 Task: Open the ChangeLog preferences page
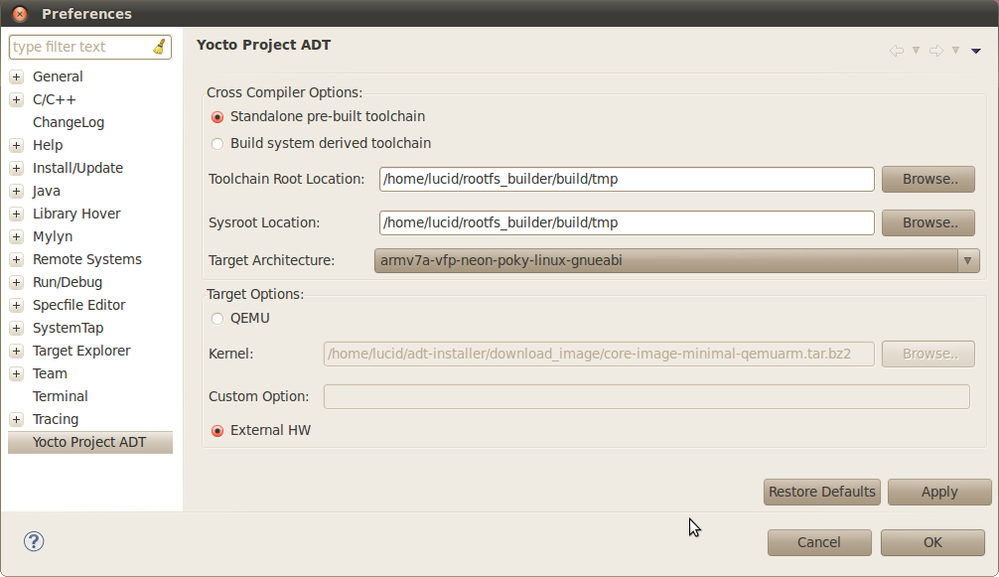tap(68, 122)
